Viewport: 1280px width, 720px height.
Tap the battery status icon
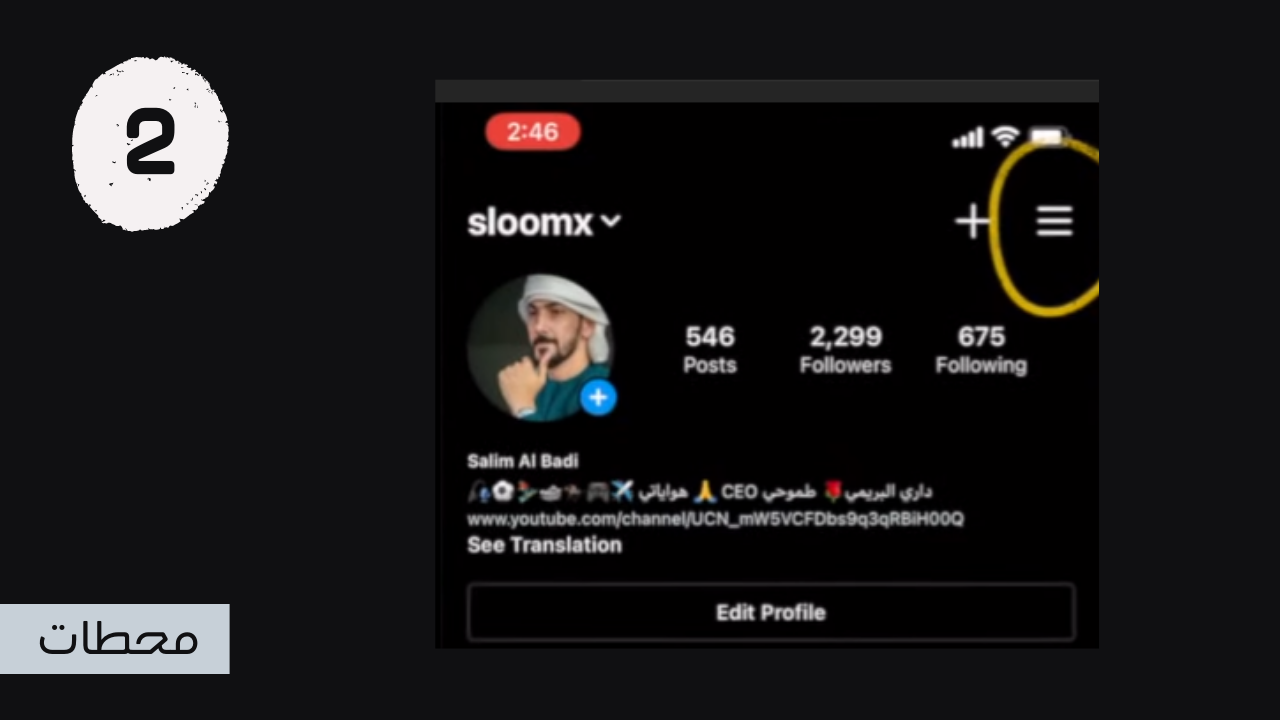[x=1049, y=137]
